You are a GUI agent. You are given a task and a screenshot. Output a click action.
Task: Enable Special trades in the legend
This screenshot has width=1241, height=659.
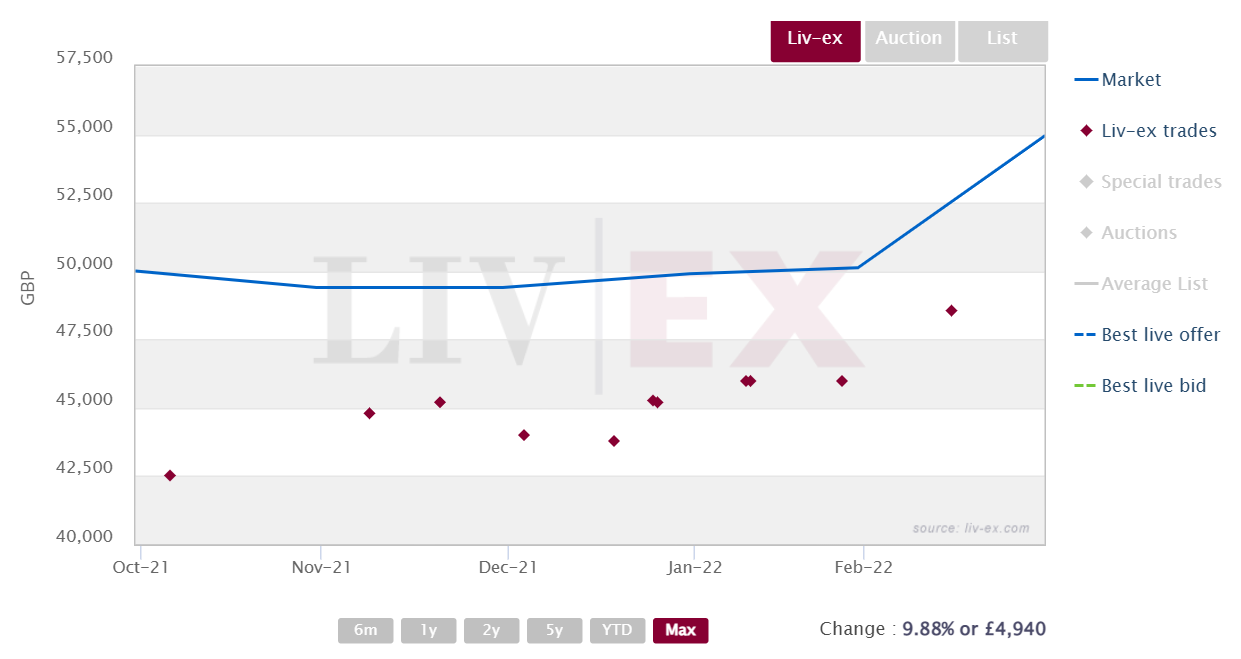pos(1150,182)
